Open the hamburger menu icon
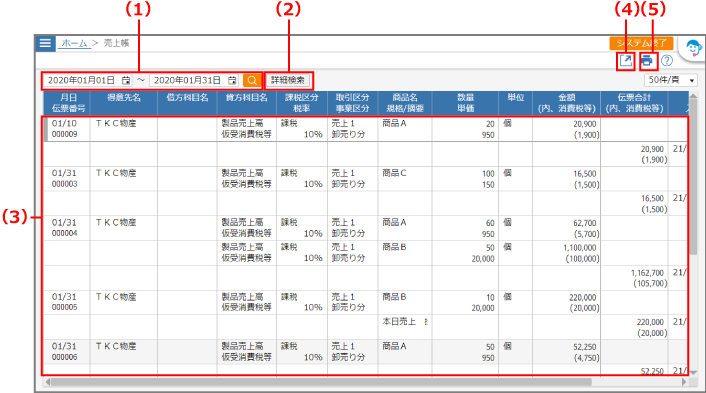 pos(45,43)
